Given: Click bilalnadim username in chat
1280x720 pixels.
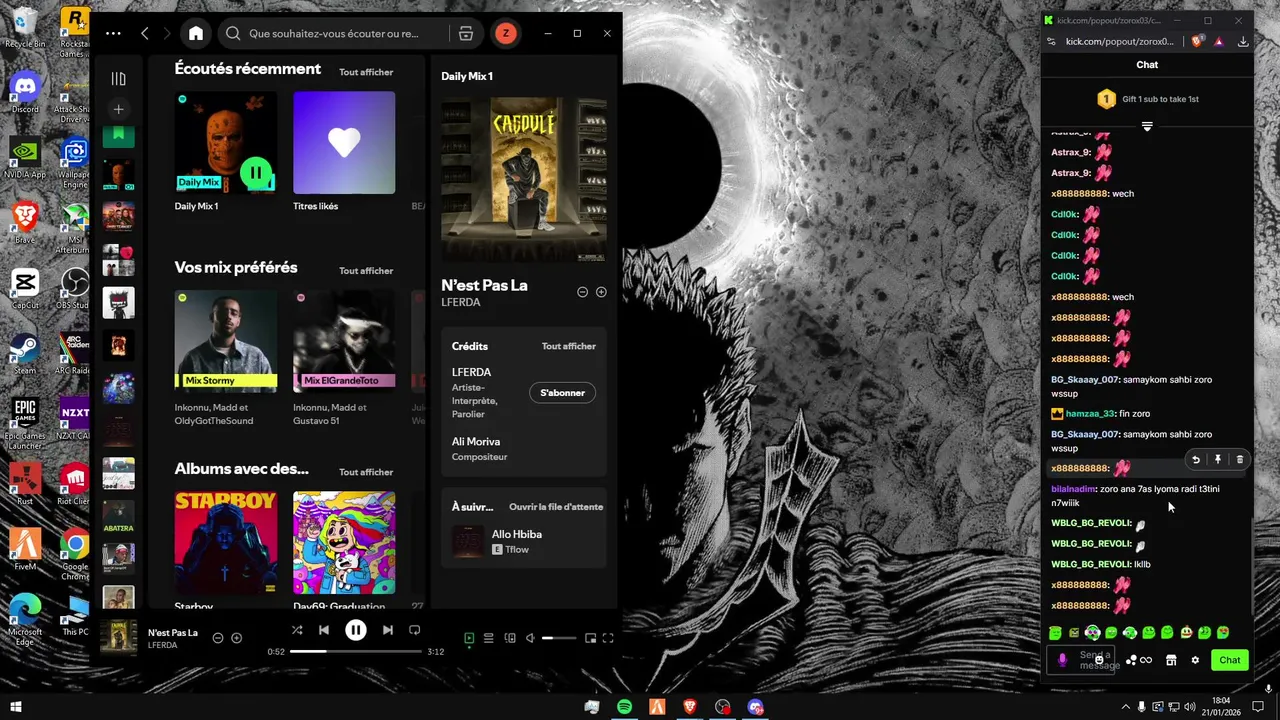Looking at the screenshot, I should click(1073, 489).
